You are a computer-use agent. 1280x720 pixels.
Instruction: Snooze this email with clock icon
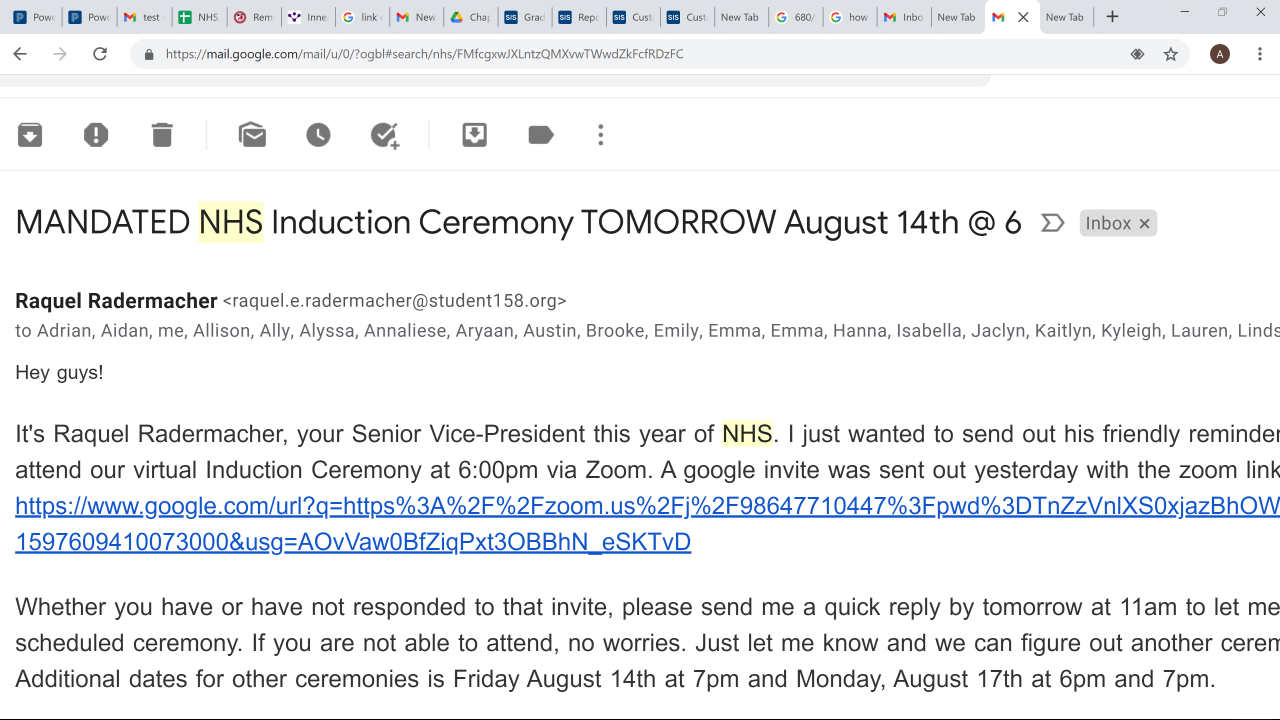(x=318, y=135)
